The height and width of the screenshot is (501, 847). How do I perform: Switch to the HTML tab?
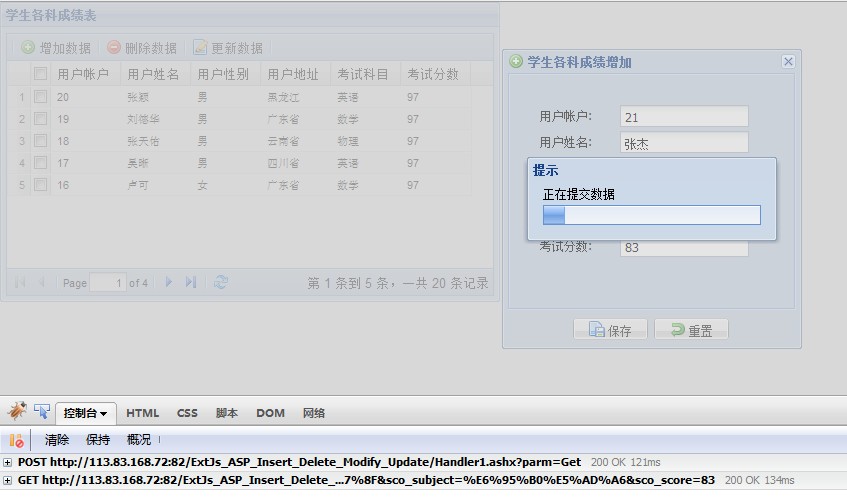click(x=143, y=413)
